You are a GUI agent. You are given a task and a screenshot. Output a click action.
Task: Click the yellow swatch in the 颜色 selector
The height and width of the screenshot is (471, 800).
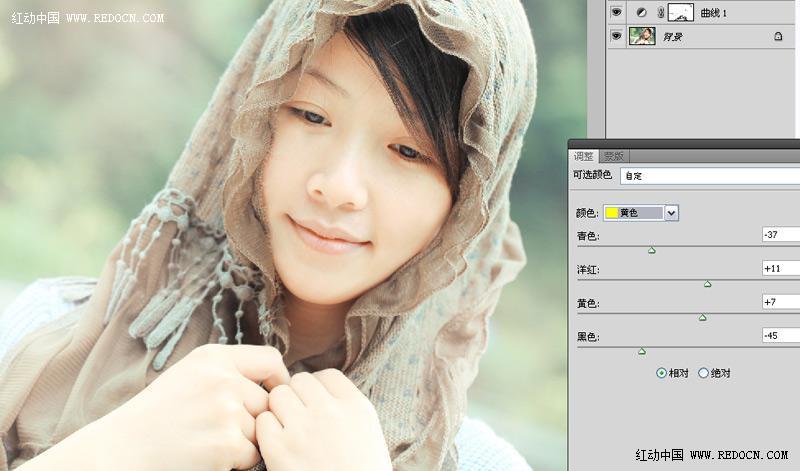click(612, 213)
